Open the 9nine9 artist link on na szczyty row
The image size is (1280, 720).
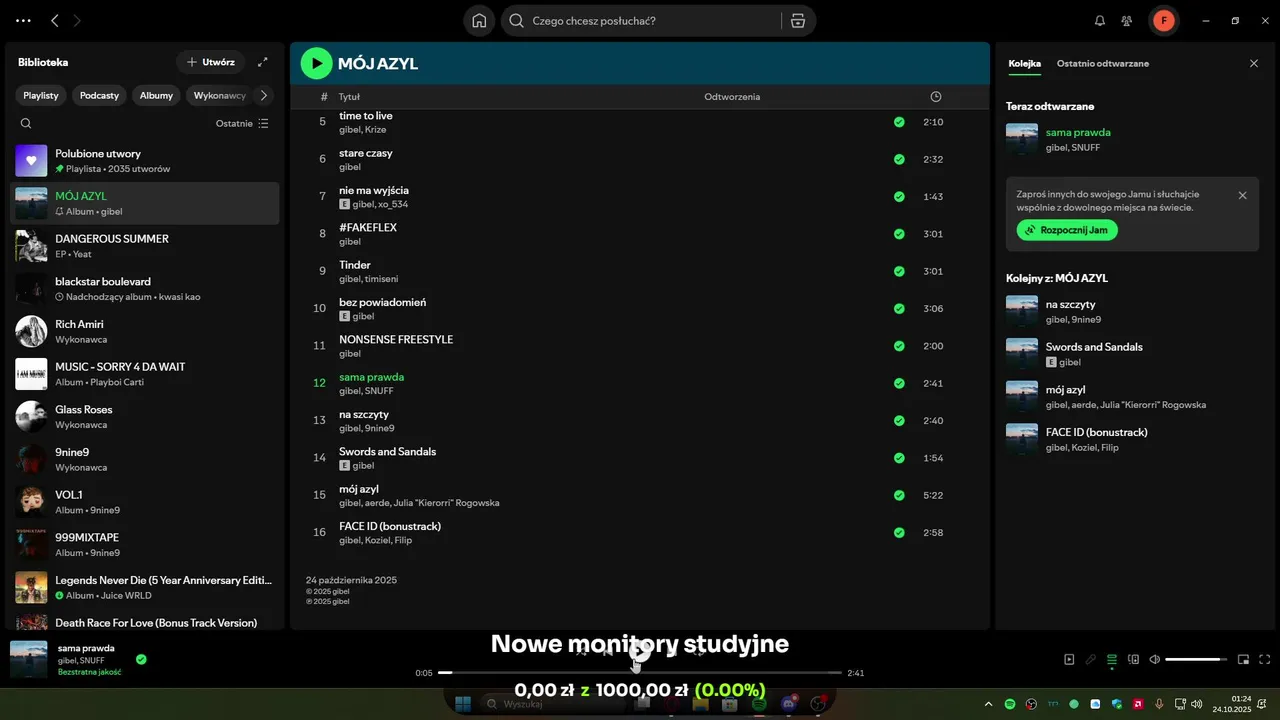coord(379,428)
